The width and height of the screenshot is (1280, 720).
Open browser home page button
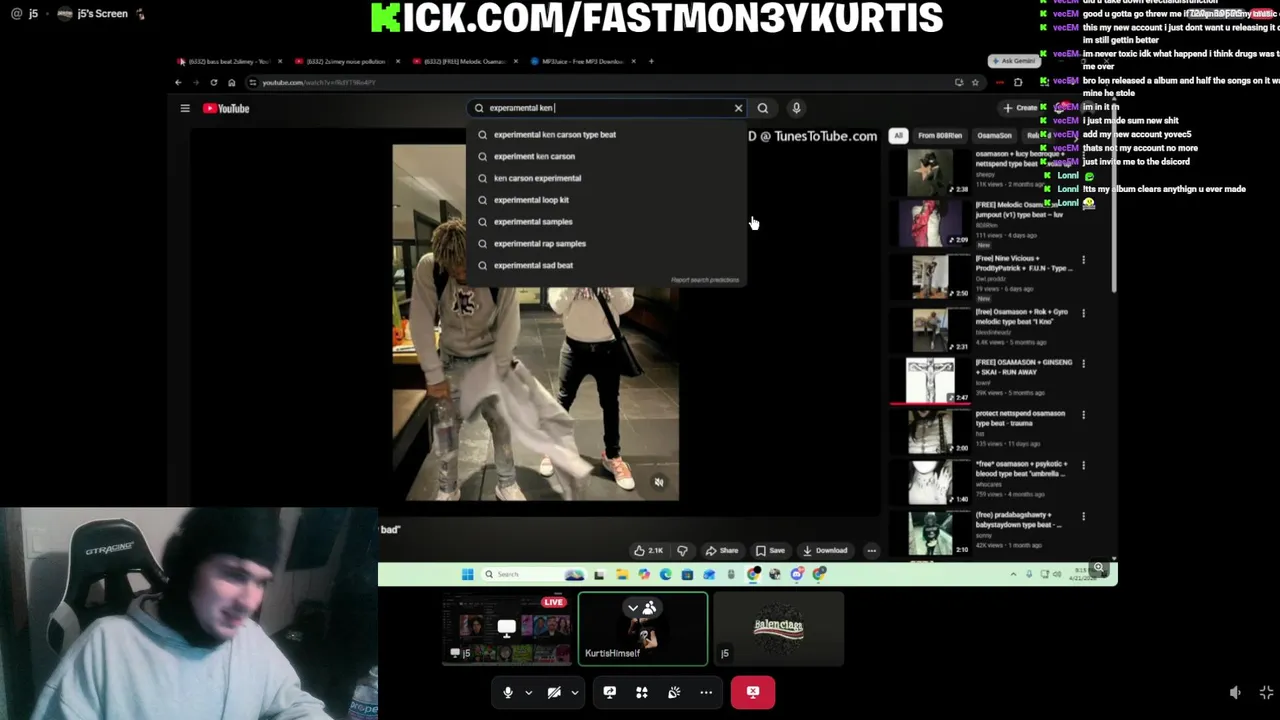(x=231, y=82)
